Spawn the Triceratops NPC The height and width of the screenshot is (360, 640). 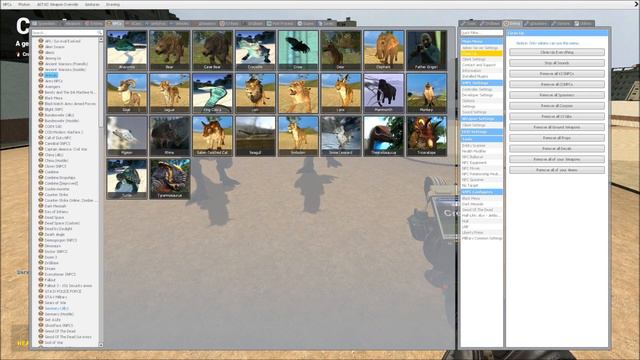(x=427, y=136)
